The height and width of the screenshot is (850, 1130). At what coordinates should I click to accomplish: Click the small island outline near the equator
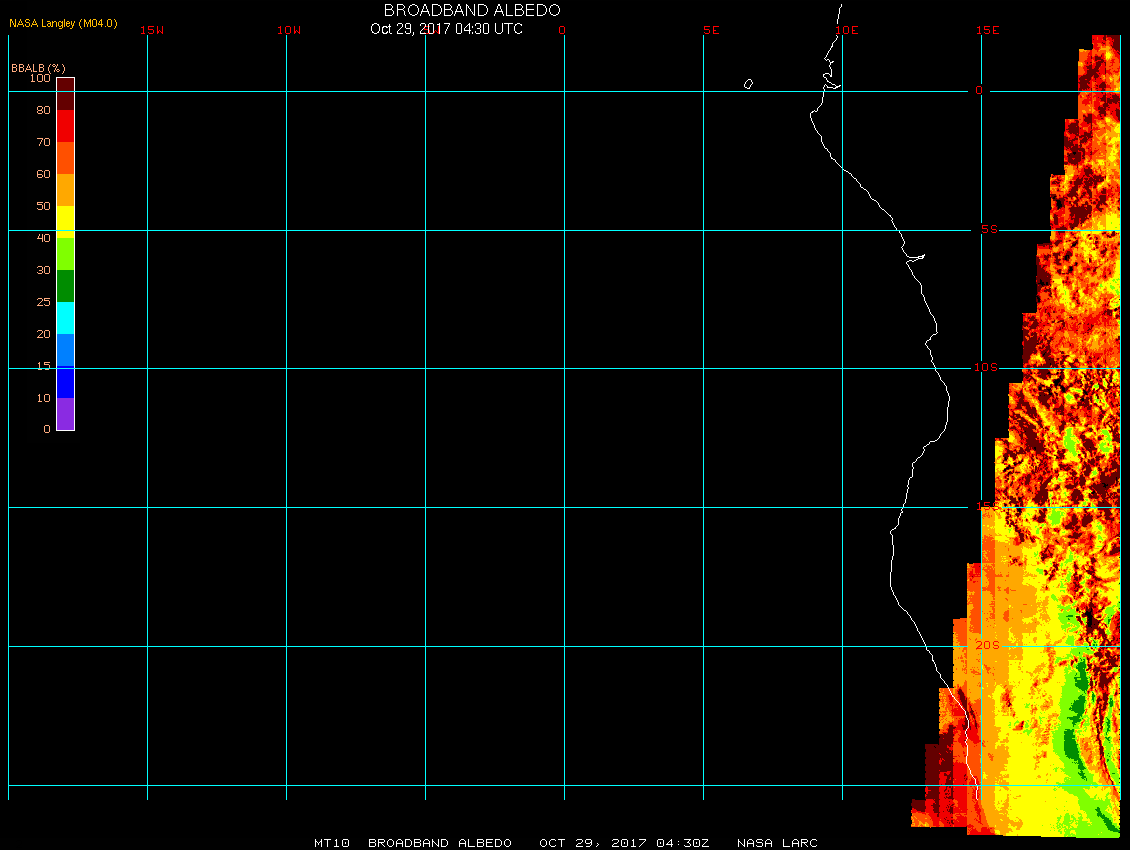pyautogui.click(x=748, y=84)
